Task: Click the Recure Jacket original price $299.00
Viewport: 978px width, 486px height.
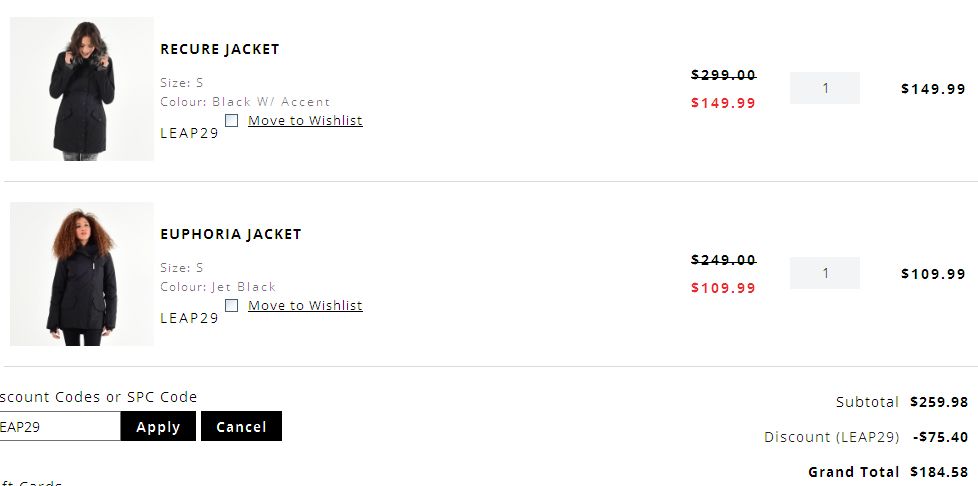Action: pos(724,75)
